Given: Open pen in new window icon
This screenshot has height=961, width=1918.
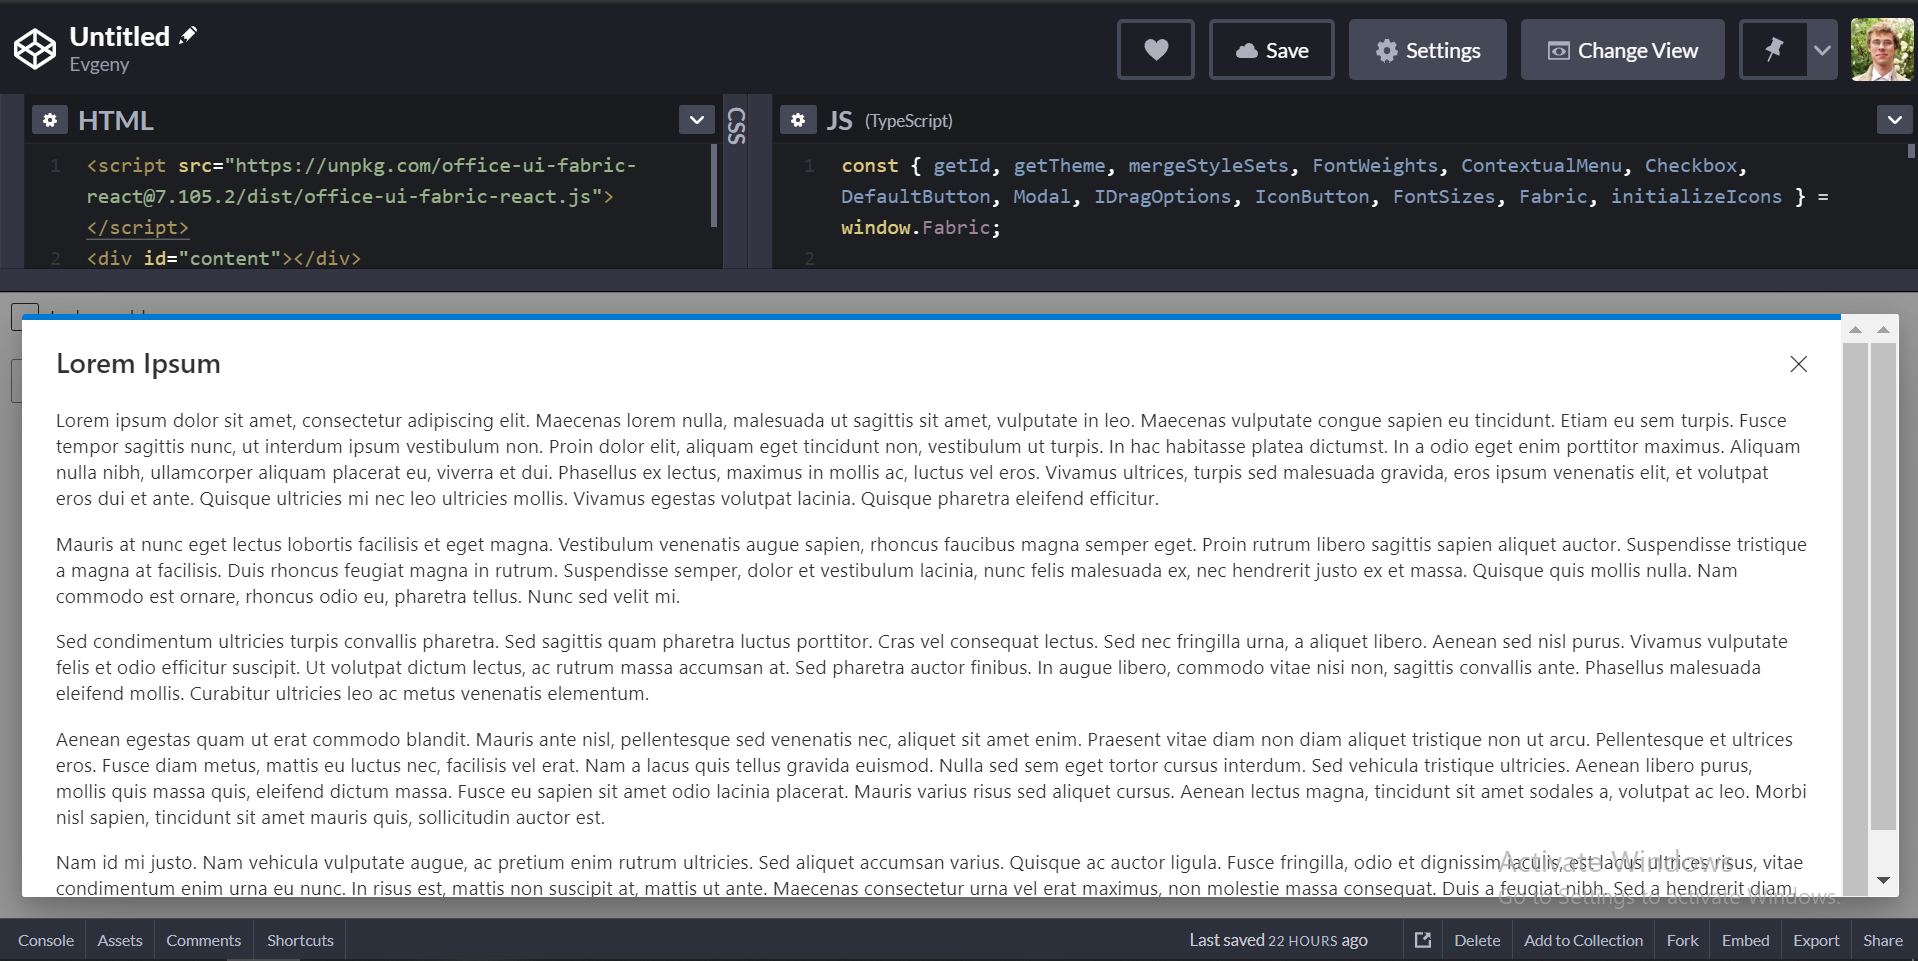Looking at the screenshot, I should pyautogui.click(x=1422, y=940).
